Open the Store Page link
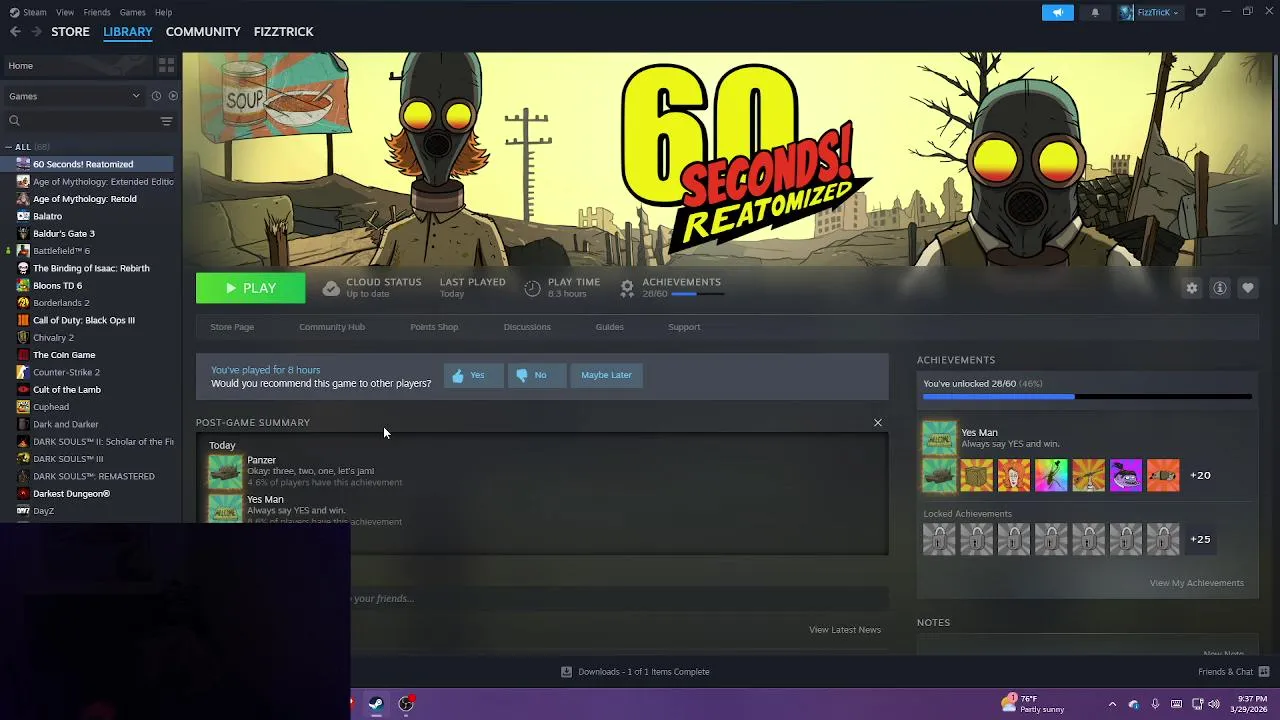 (232, 327)
